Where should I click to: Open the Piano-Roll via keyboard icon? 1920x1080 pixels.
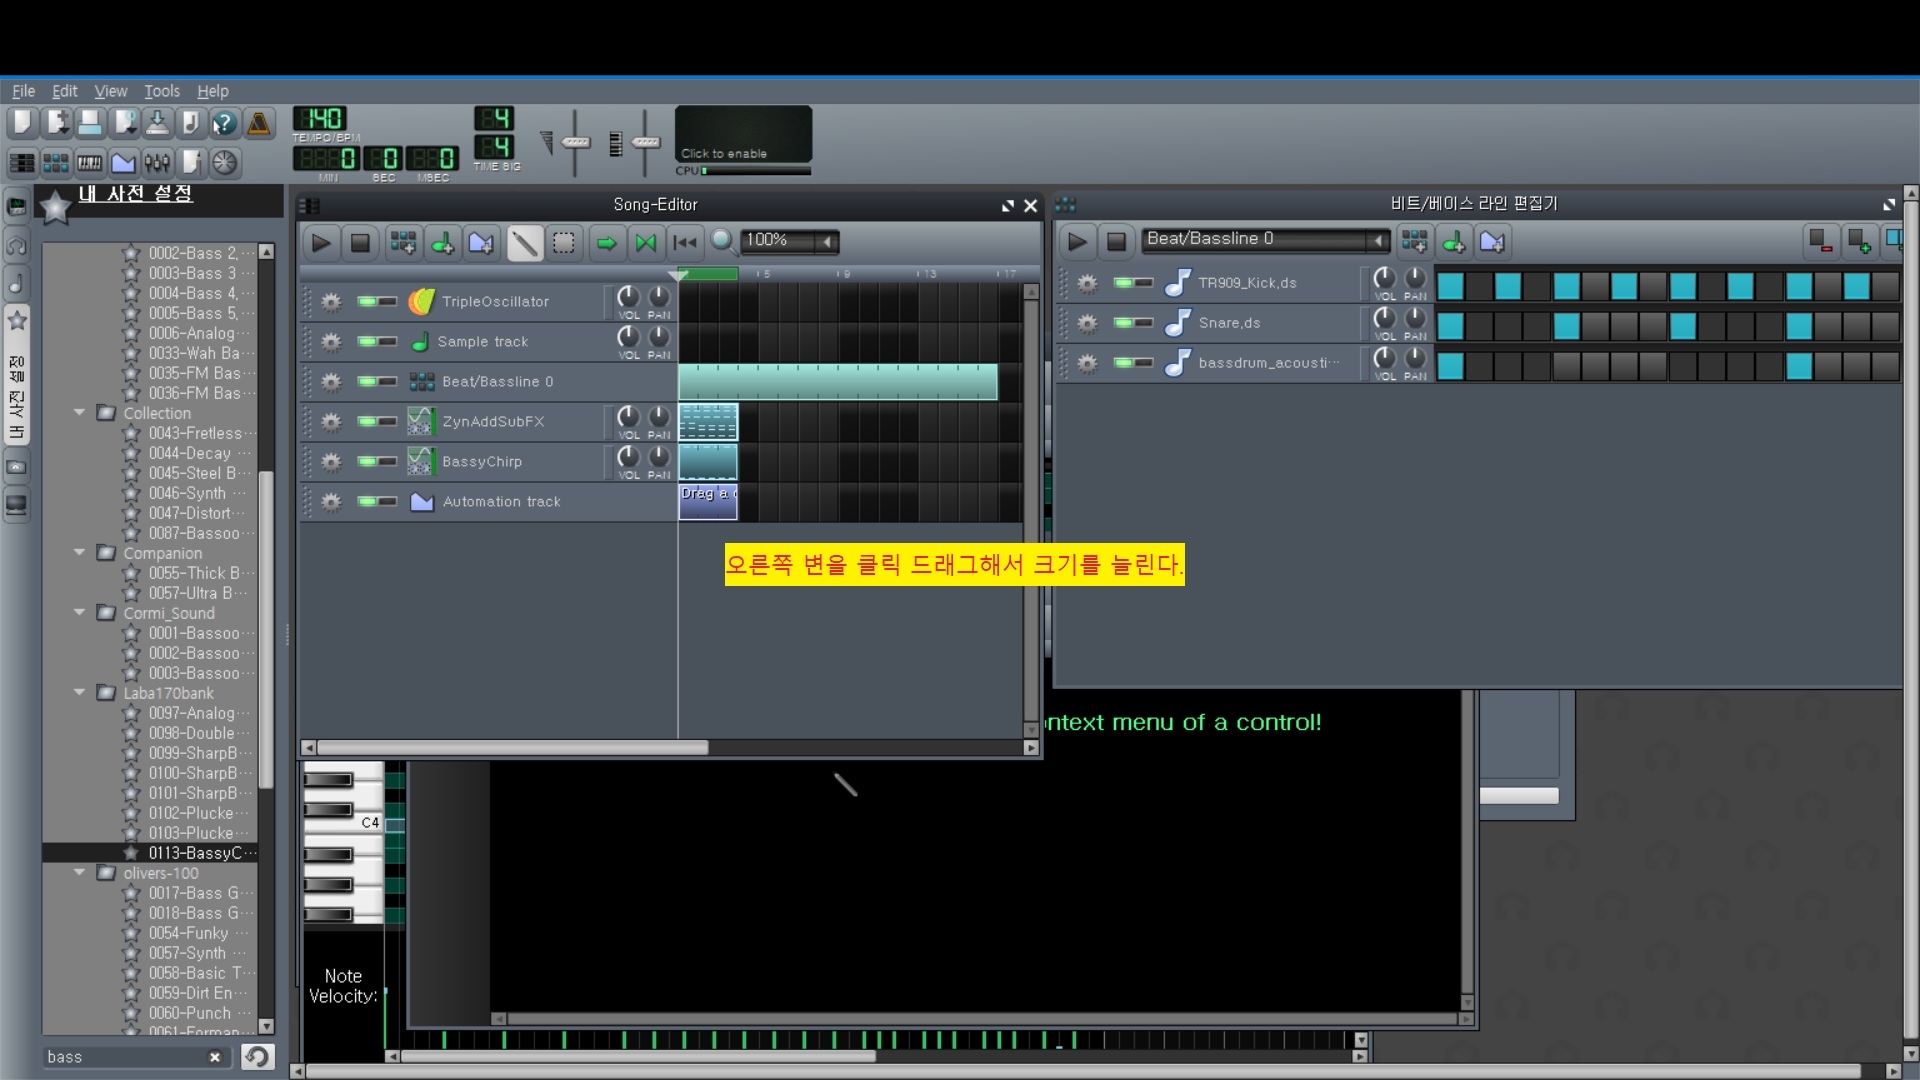[90, 162]
